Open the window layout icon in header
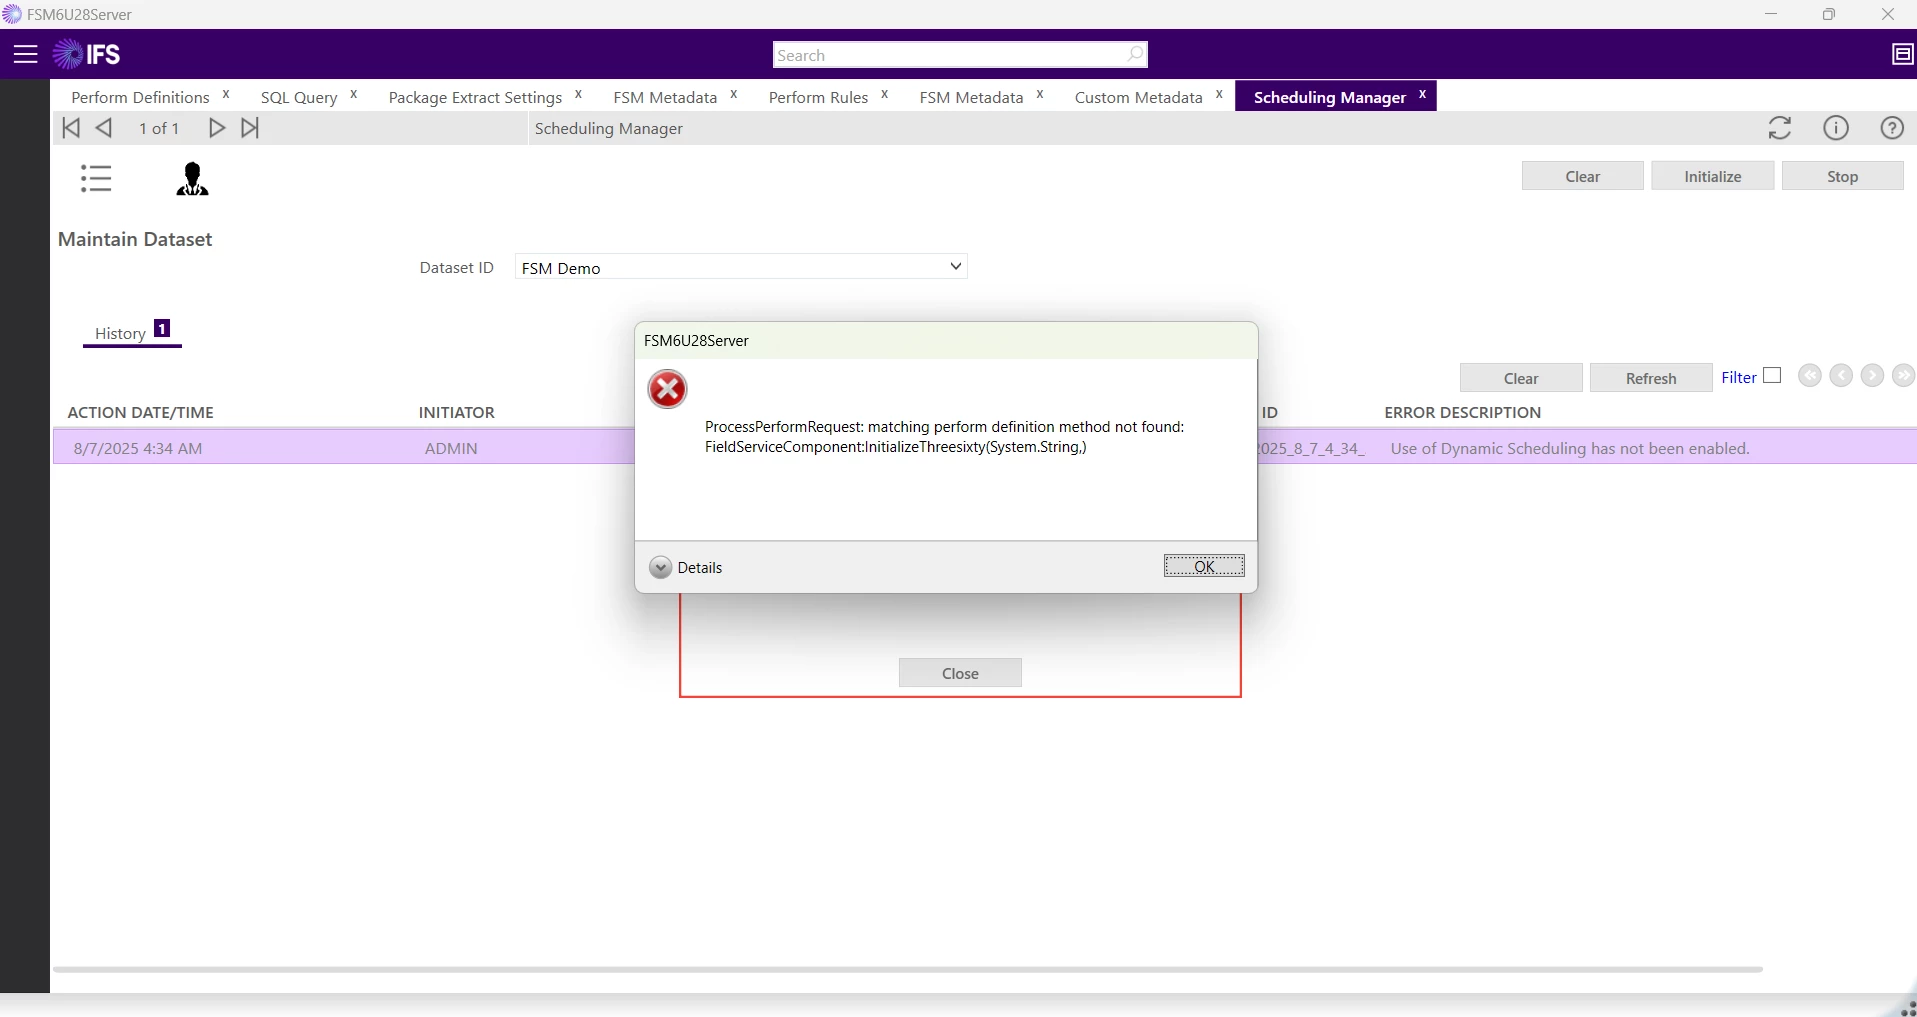This screenshot has width=1917, height=1017. tap(1903, 54)
